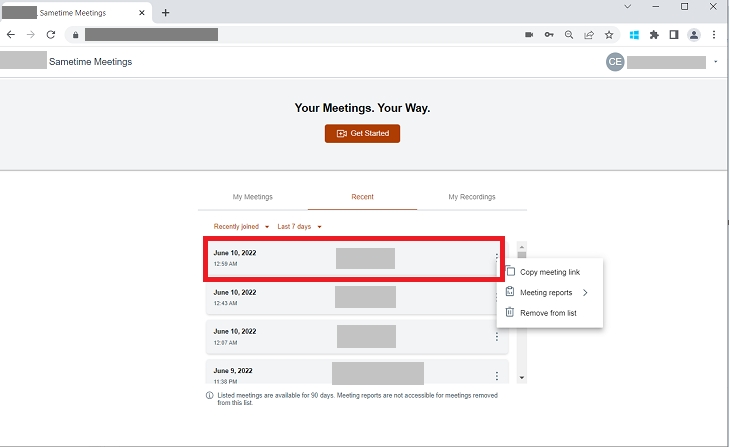Reload the page

tap(50, 34)
